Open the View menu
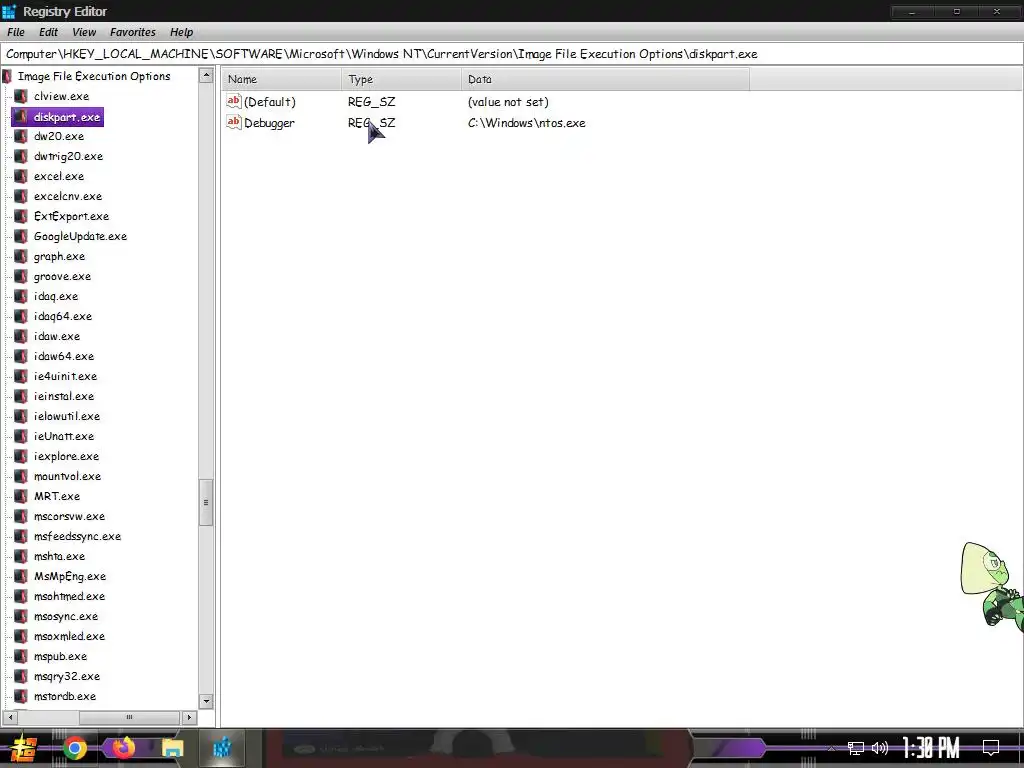This screenshot has width=1024, height=768. [x=84, y=32]
